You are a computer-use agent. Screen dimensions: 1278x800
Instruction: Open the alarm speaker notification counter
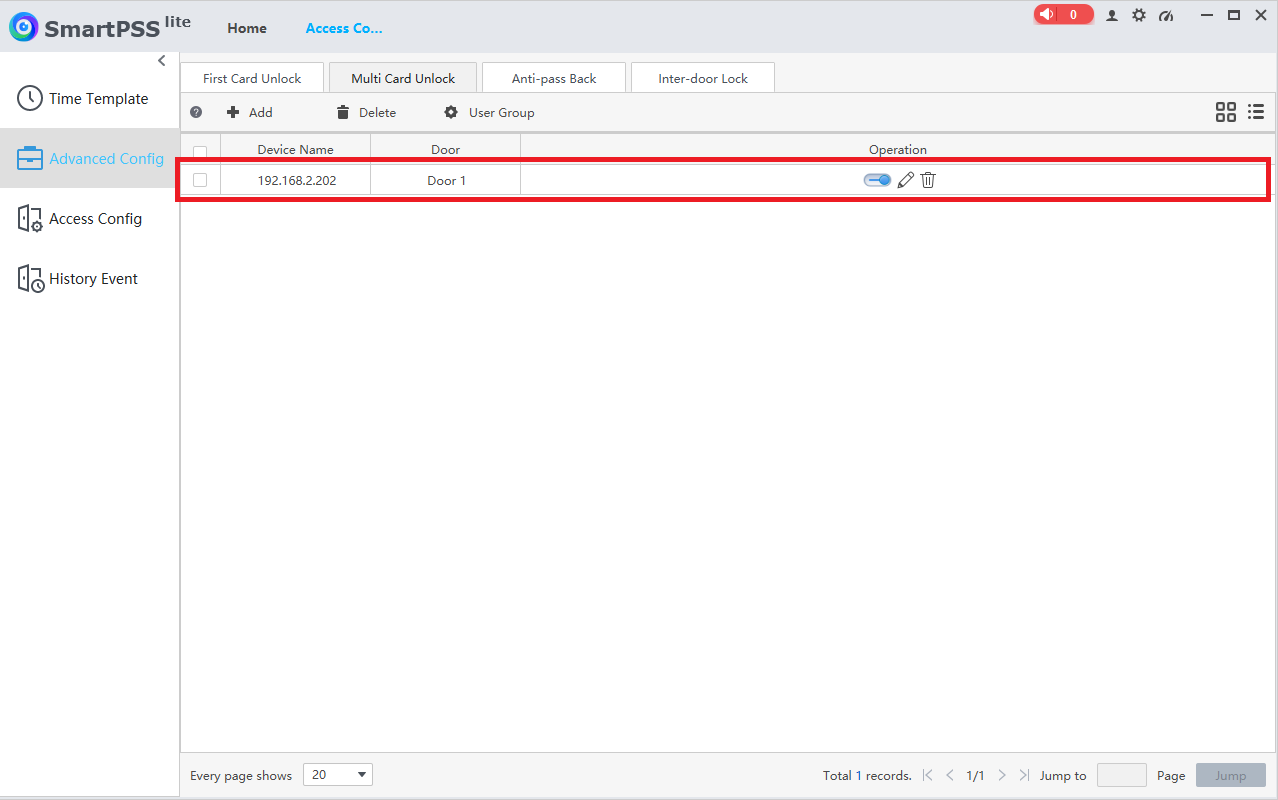[x=1064, y=15]
